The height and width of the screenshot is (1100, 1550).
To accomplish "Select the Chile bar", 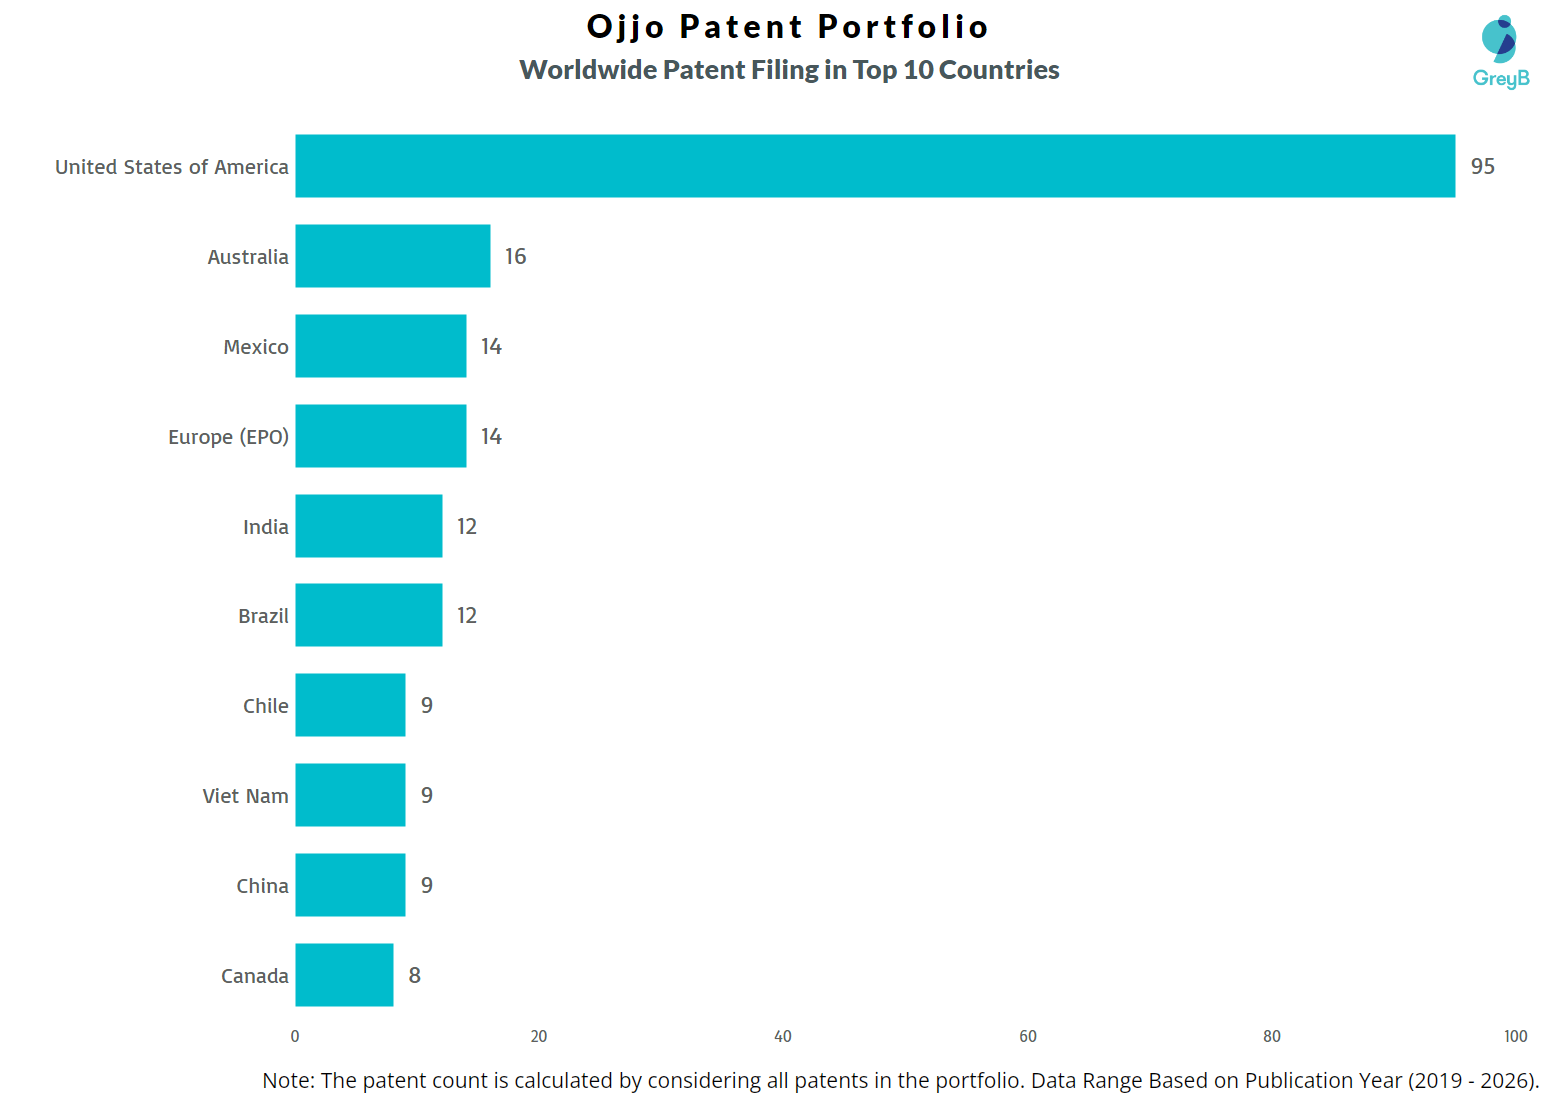I will coord(350,705).
